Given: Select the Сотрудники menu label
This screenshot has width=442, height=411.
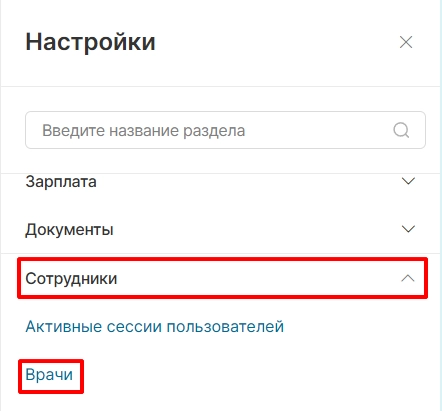Looking at the screenshot, I should [x=71, y=279].
